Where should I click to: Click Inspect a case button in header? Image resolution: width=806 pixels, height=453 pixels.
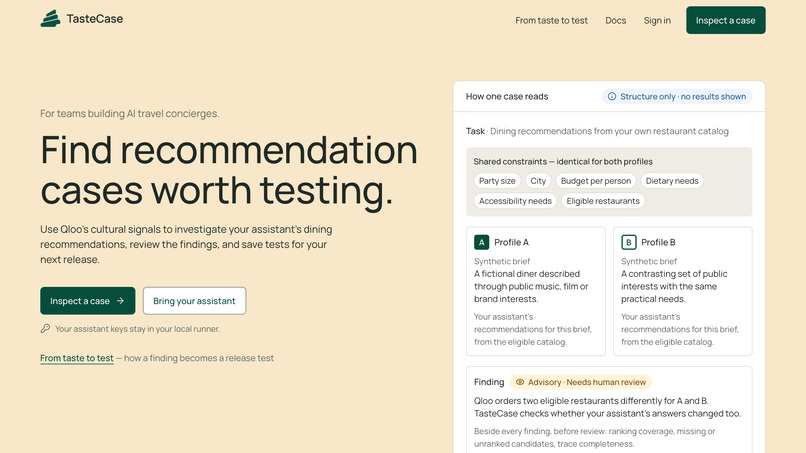click(x=725, y=20)
